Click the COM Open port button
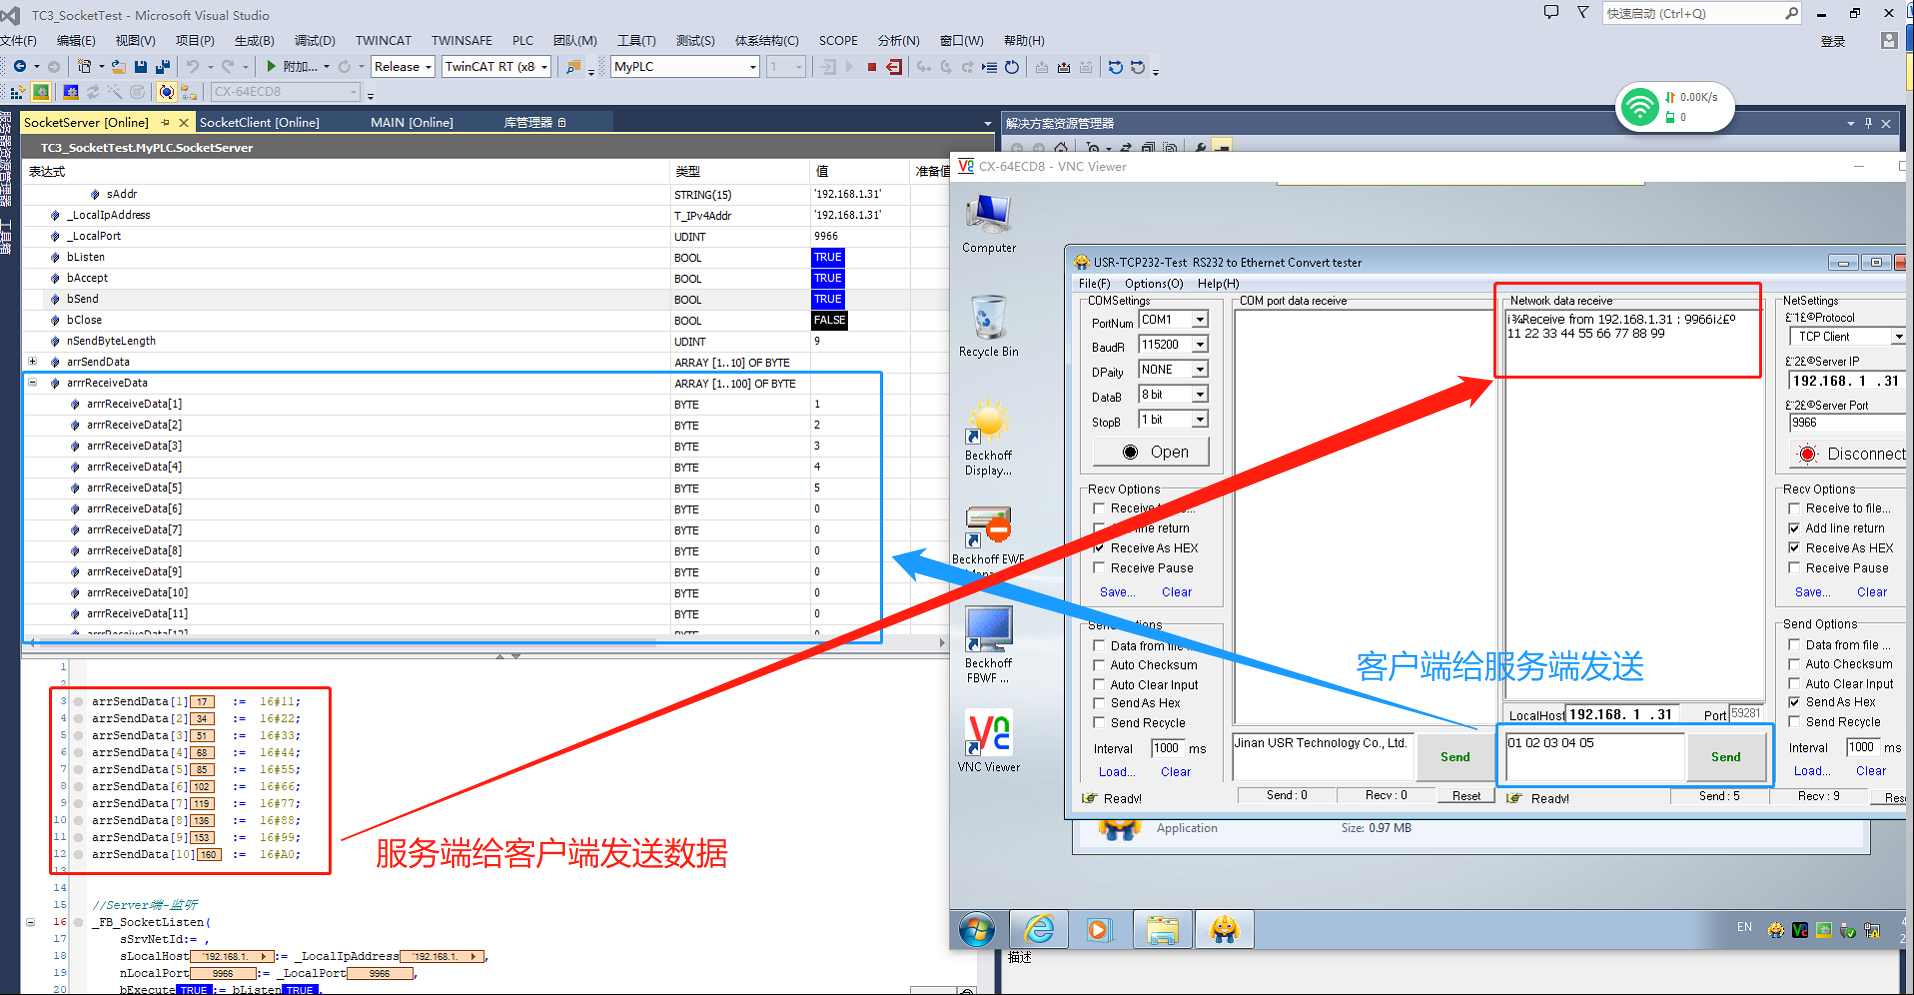Screen dimensions: 1914x995 [1151, 452]
